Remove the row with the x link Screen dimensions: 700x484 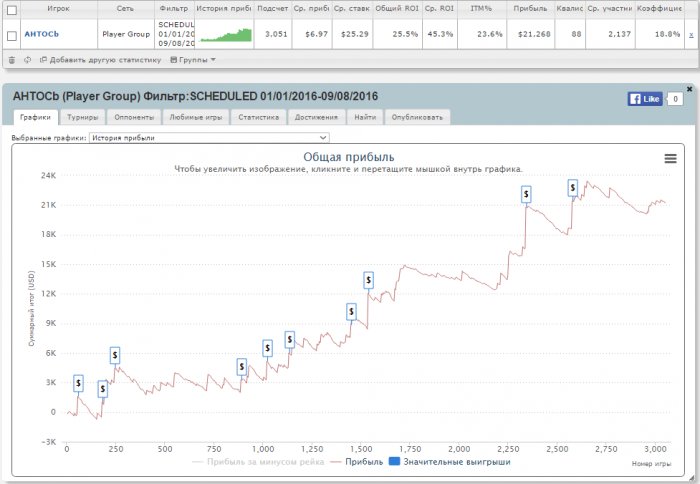point(690,34)
